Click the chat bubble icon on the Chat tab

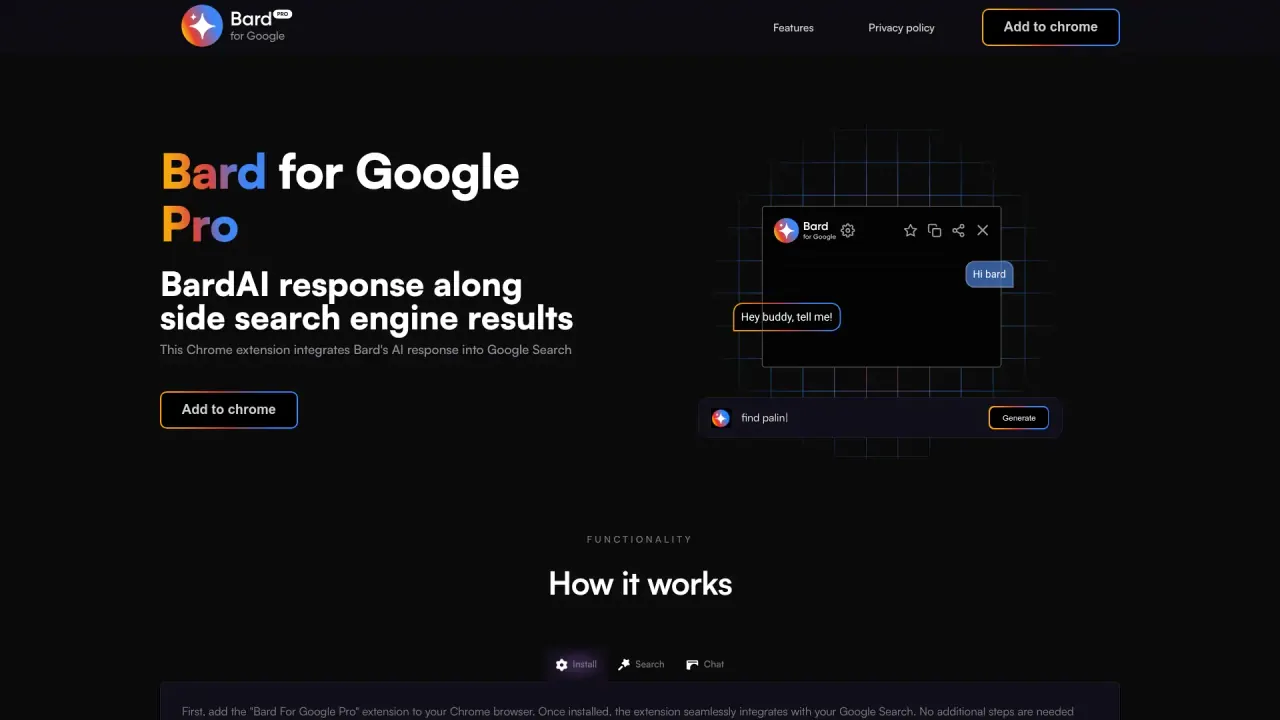(x=692, y=665)
